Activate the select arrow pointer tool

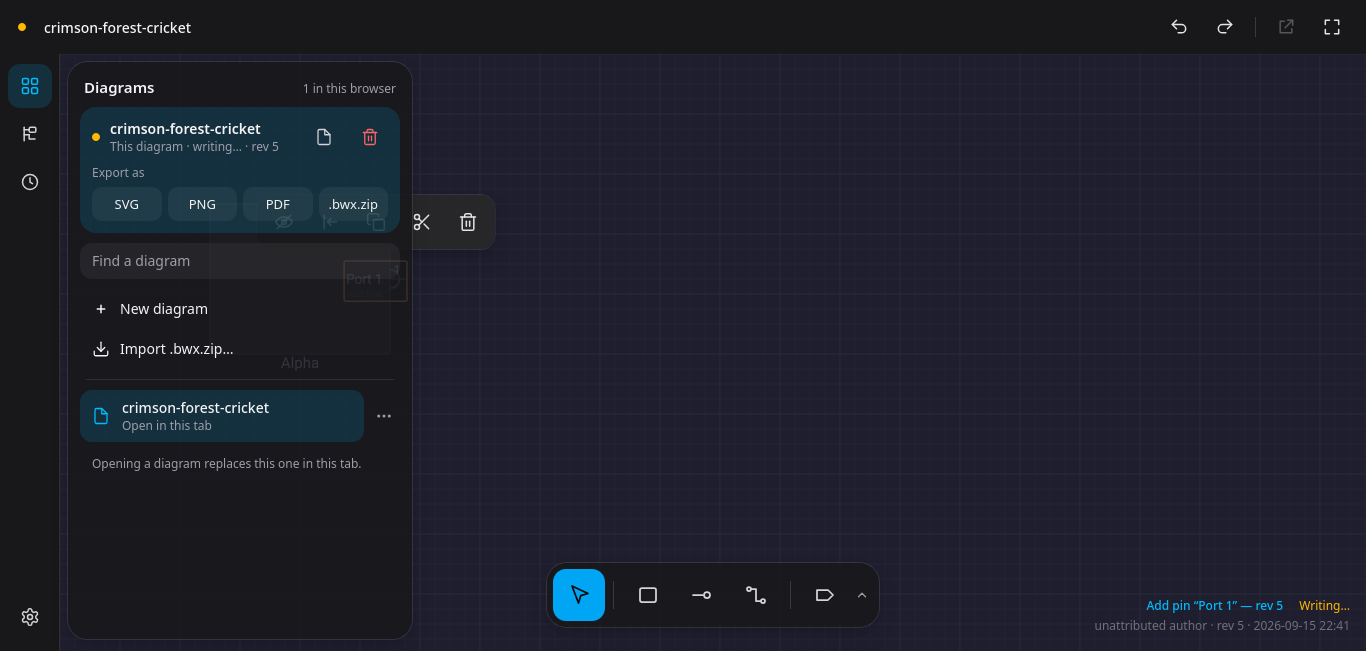[x=579, y=595]
